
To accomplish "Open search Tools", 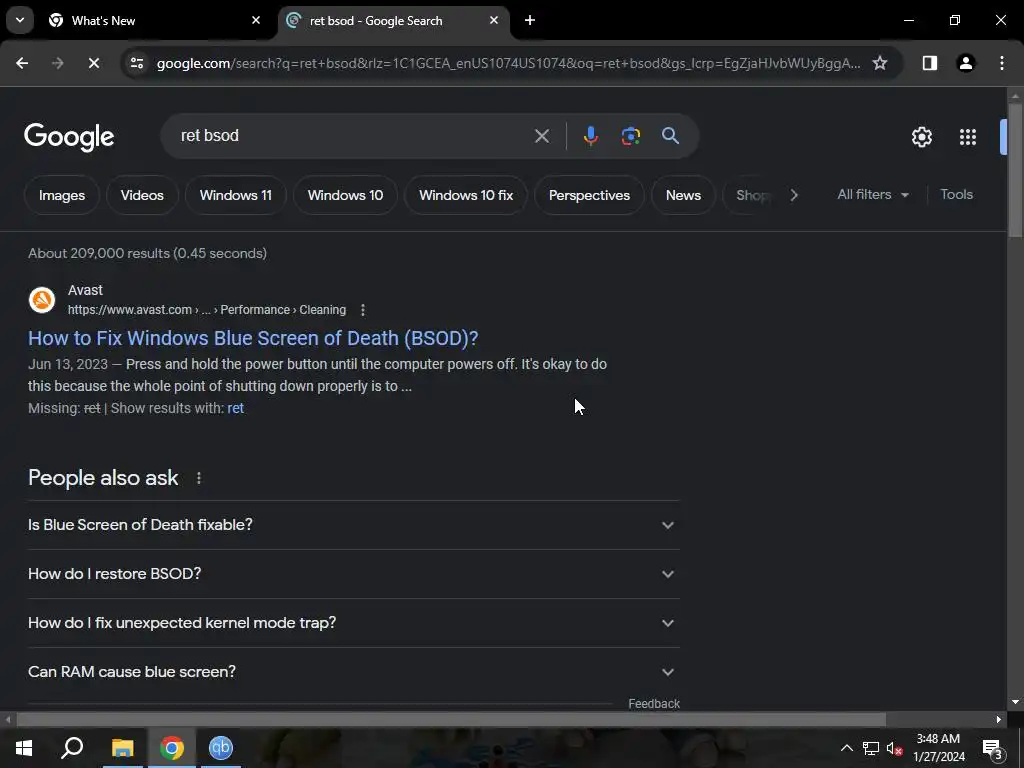I will [x=956, y=195].
